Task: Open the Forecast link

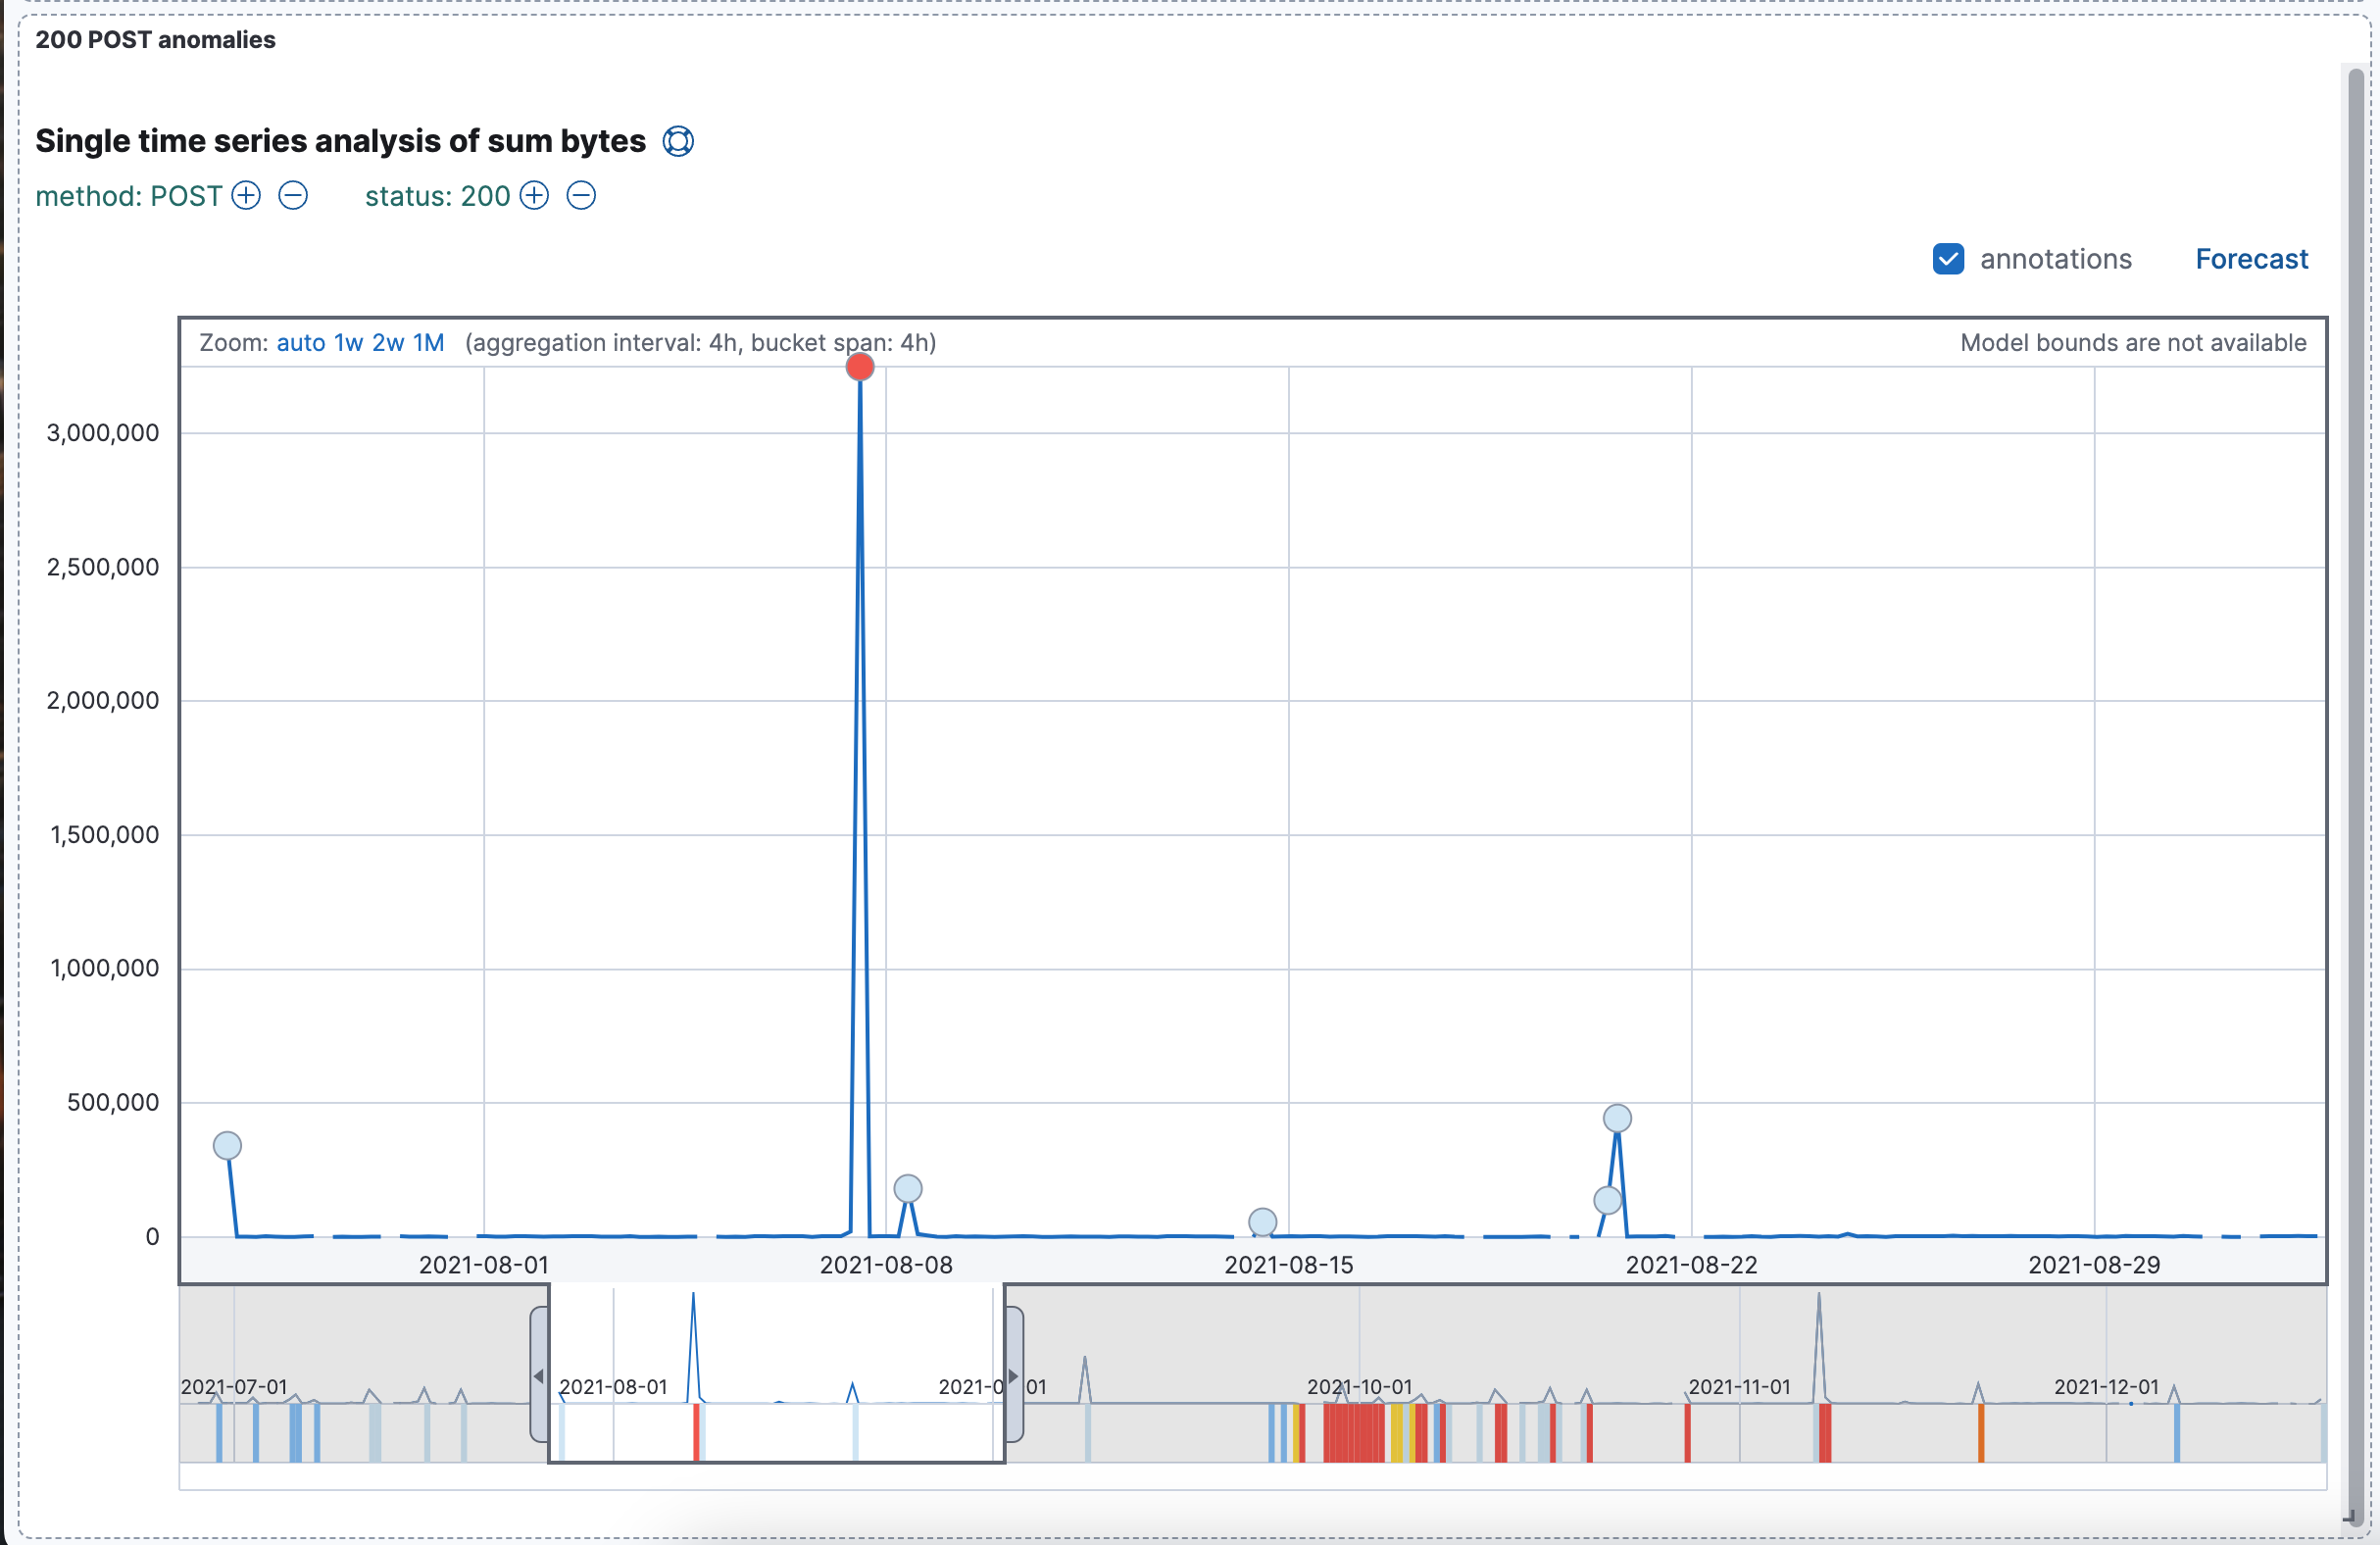Action: (x=2251, y=259)
